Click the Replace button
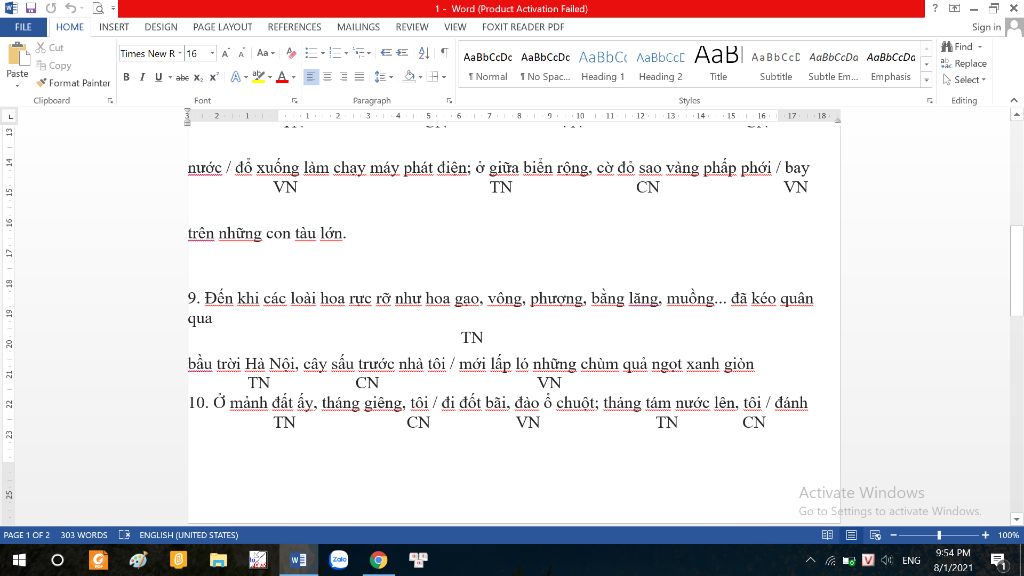Screen dimensions: 1024x576 coord(964,63)
